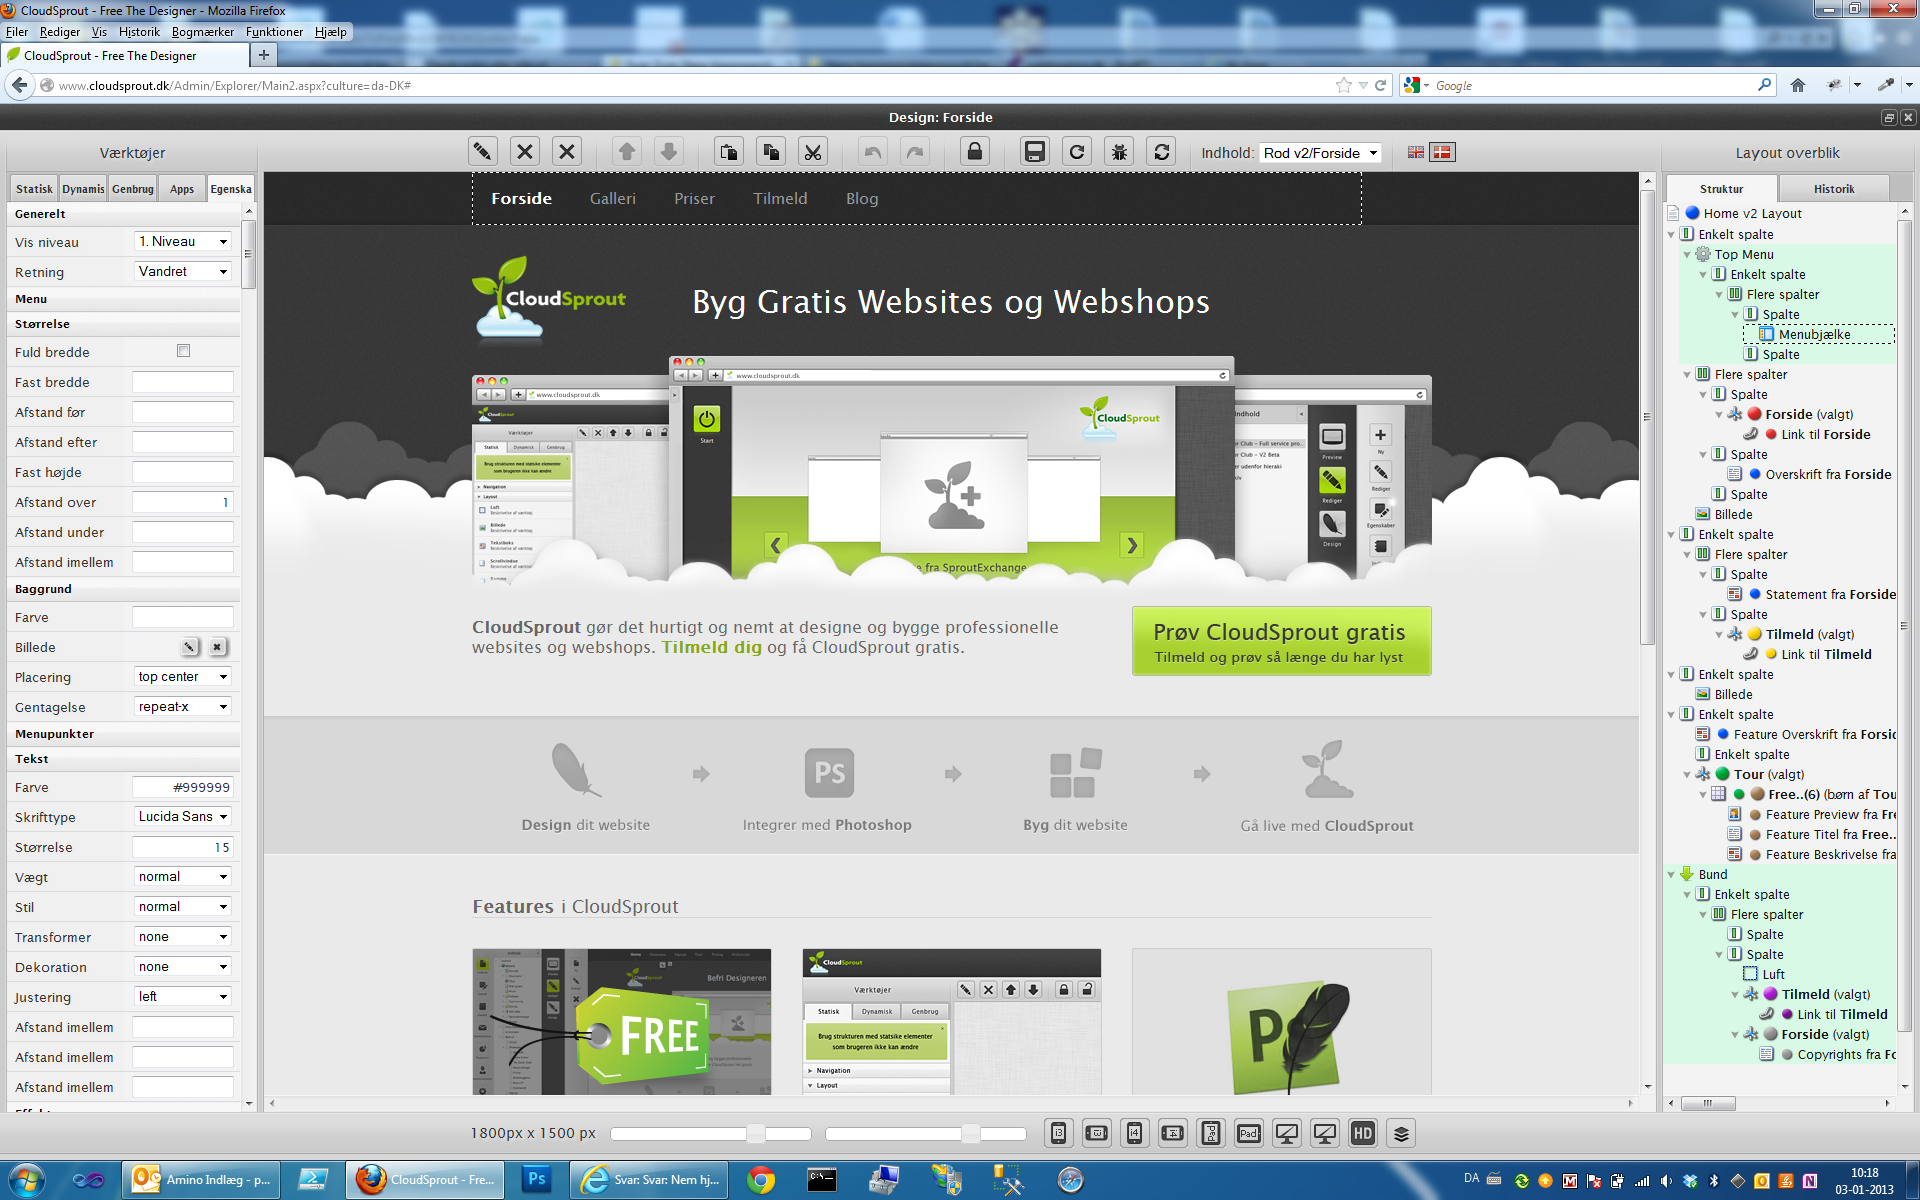Viewport: 1920px width, 1200px height.
Task: Click the stacked layers icon
Action: coord(1401,1133)
